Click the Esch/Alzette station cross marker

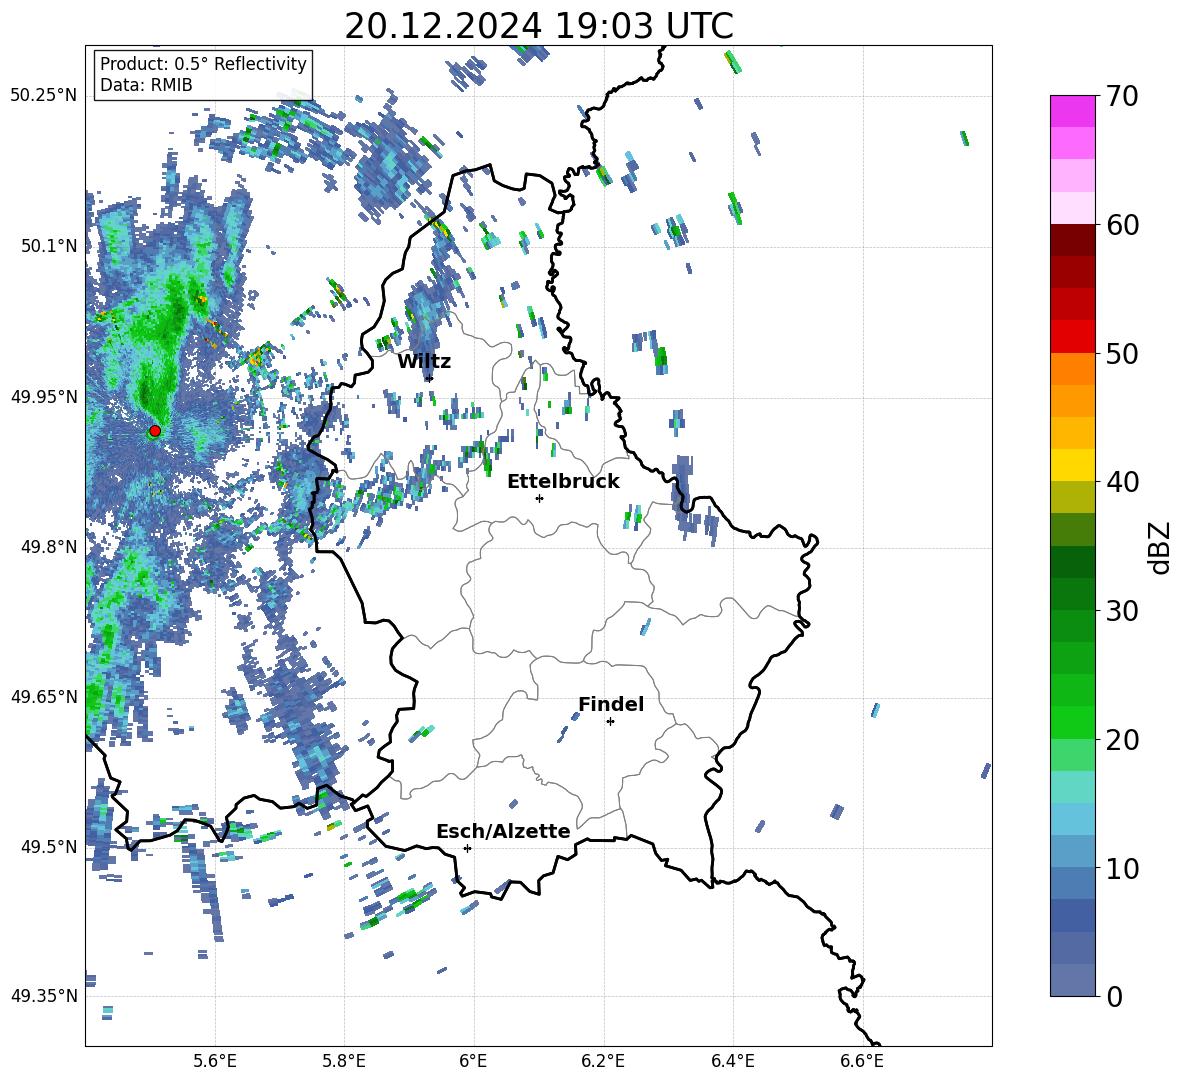[467, 848]
